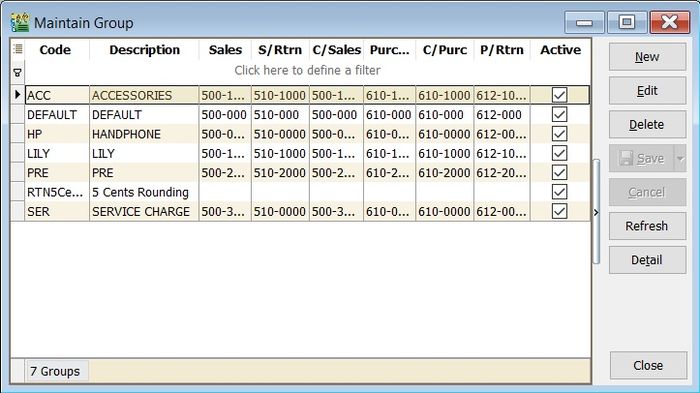Minimize the Maintain Group window

pyautogui.click(x=584, y=22)
